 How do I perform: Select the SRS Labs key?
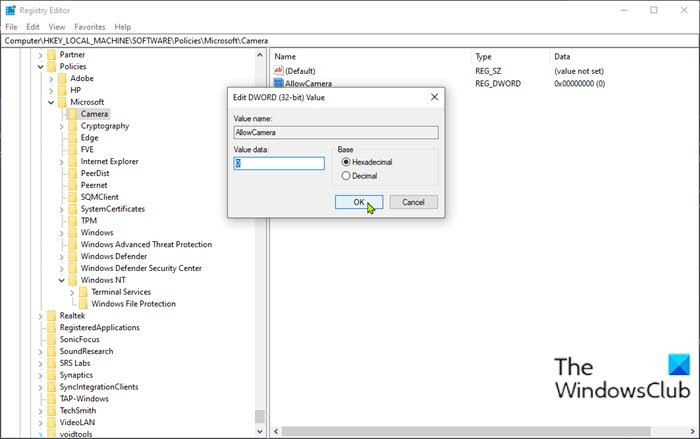coord(75,363)
